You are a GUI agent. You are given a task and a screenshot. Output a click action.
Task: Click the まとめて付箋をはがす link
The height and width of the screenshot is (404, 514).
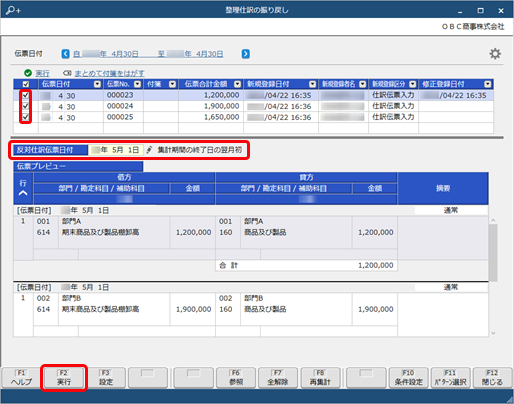click(x=109, y=73)
